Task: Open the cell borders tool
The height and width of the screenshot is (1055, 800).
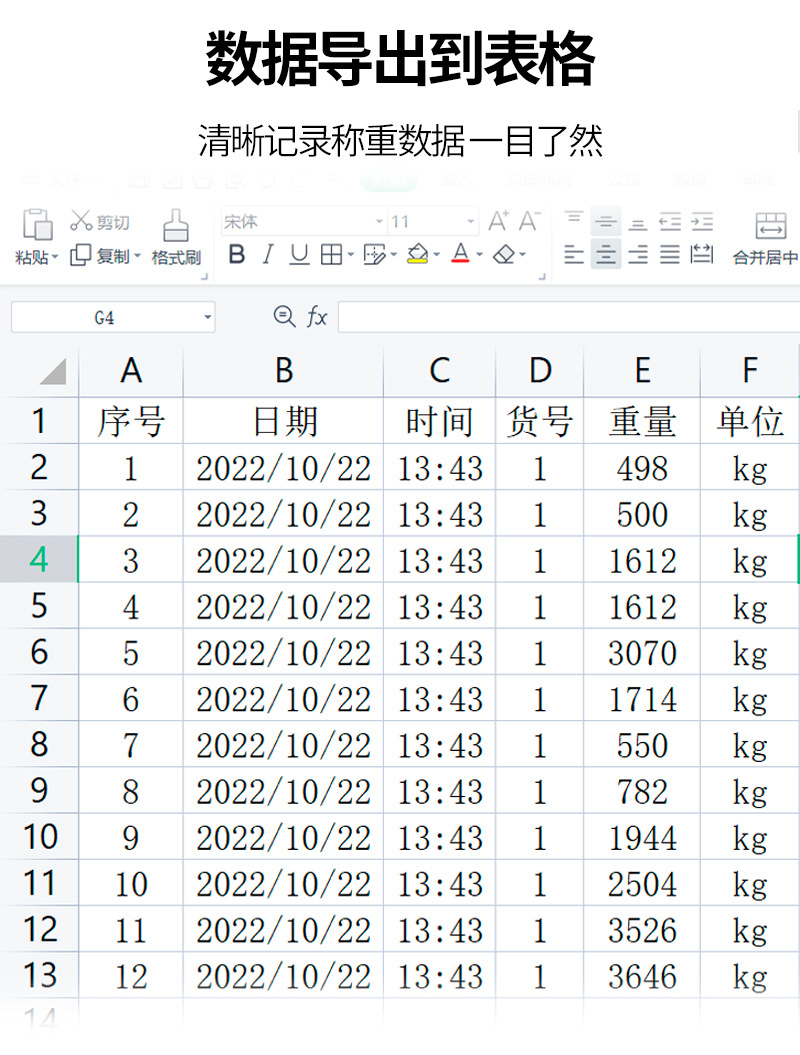Action: 332,254
